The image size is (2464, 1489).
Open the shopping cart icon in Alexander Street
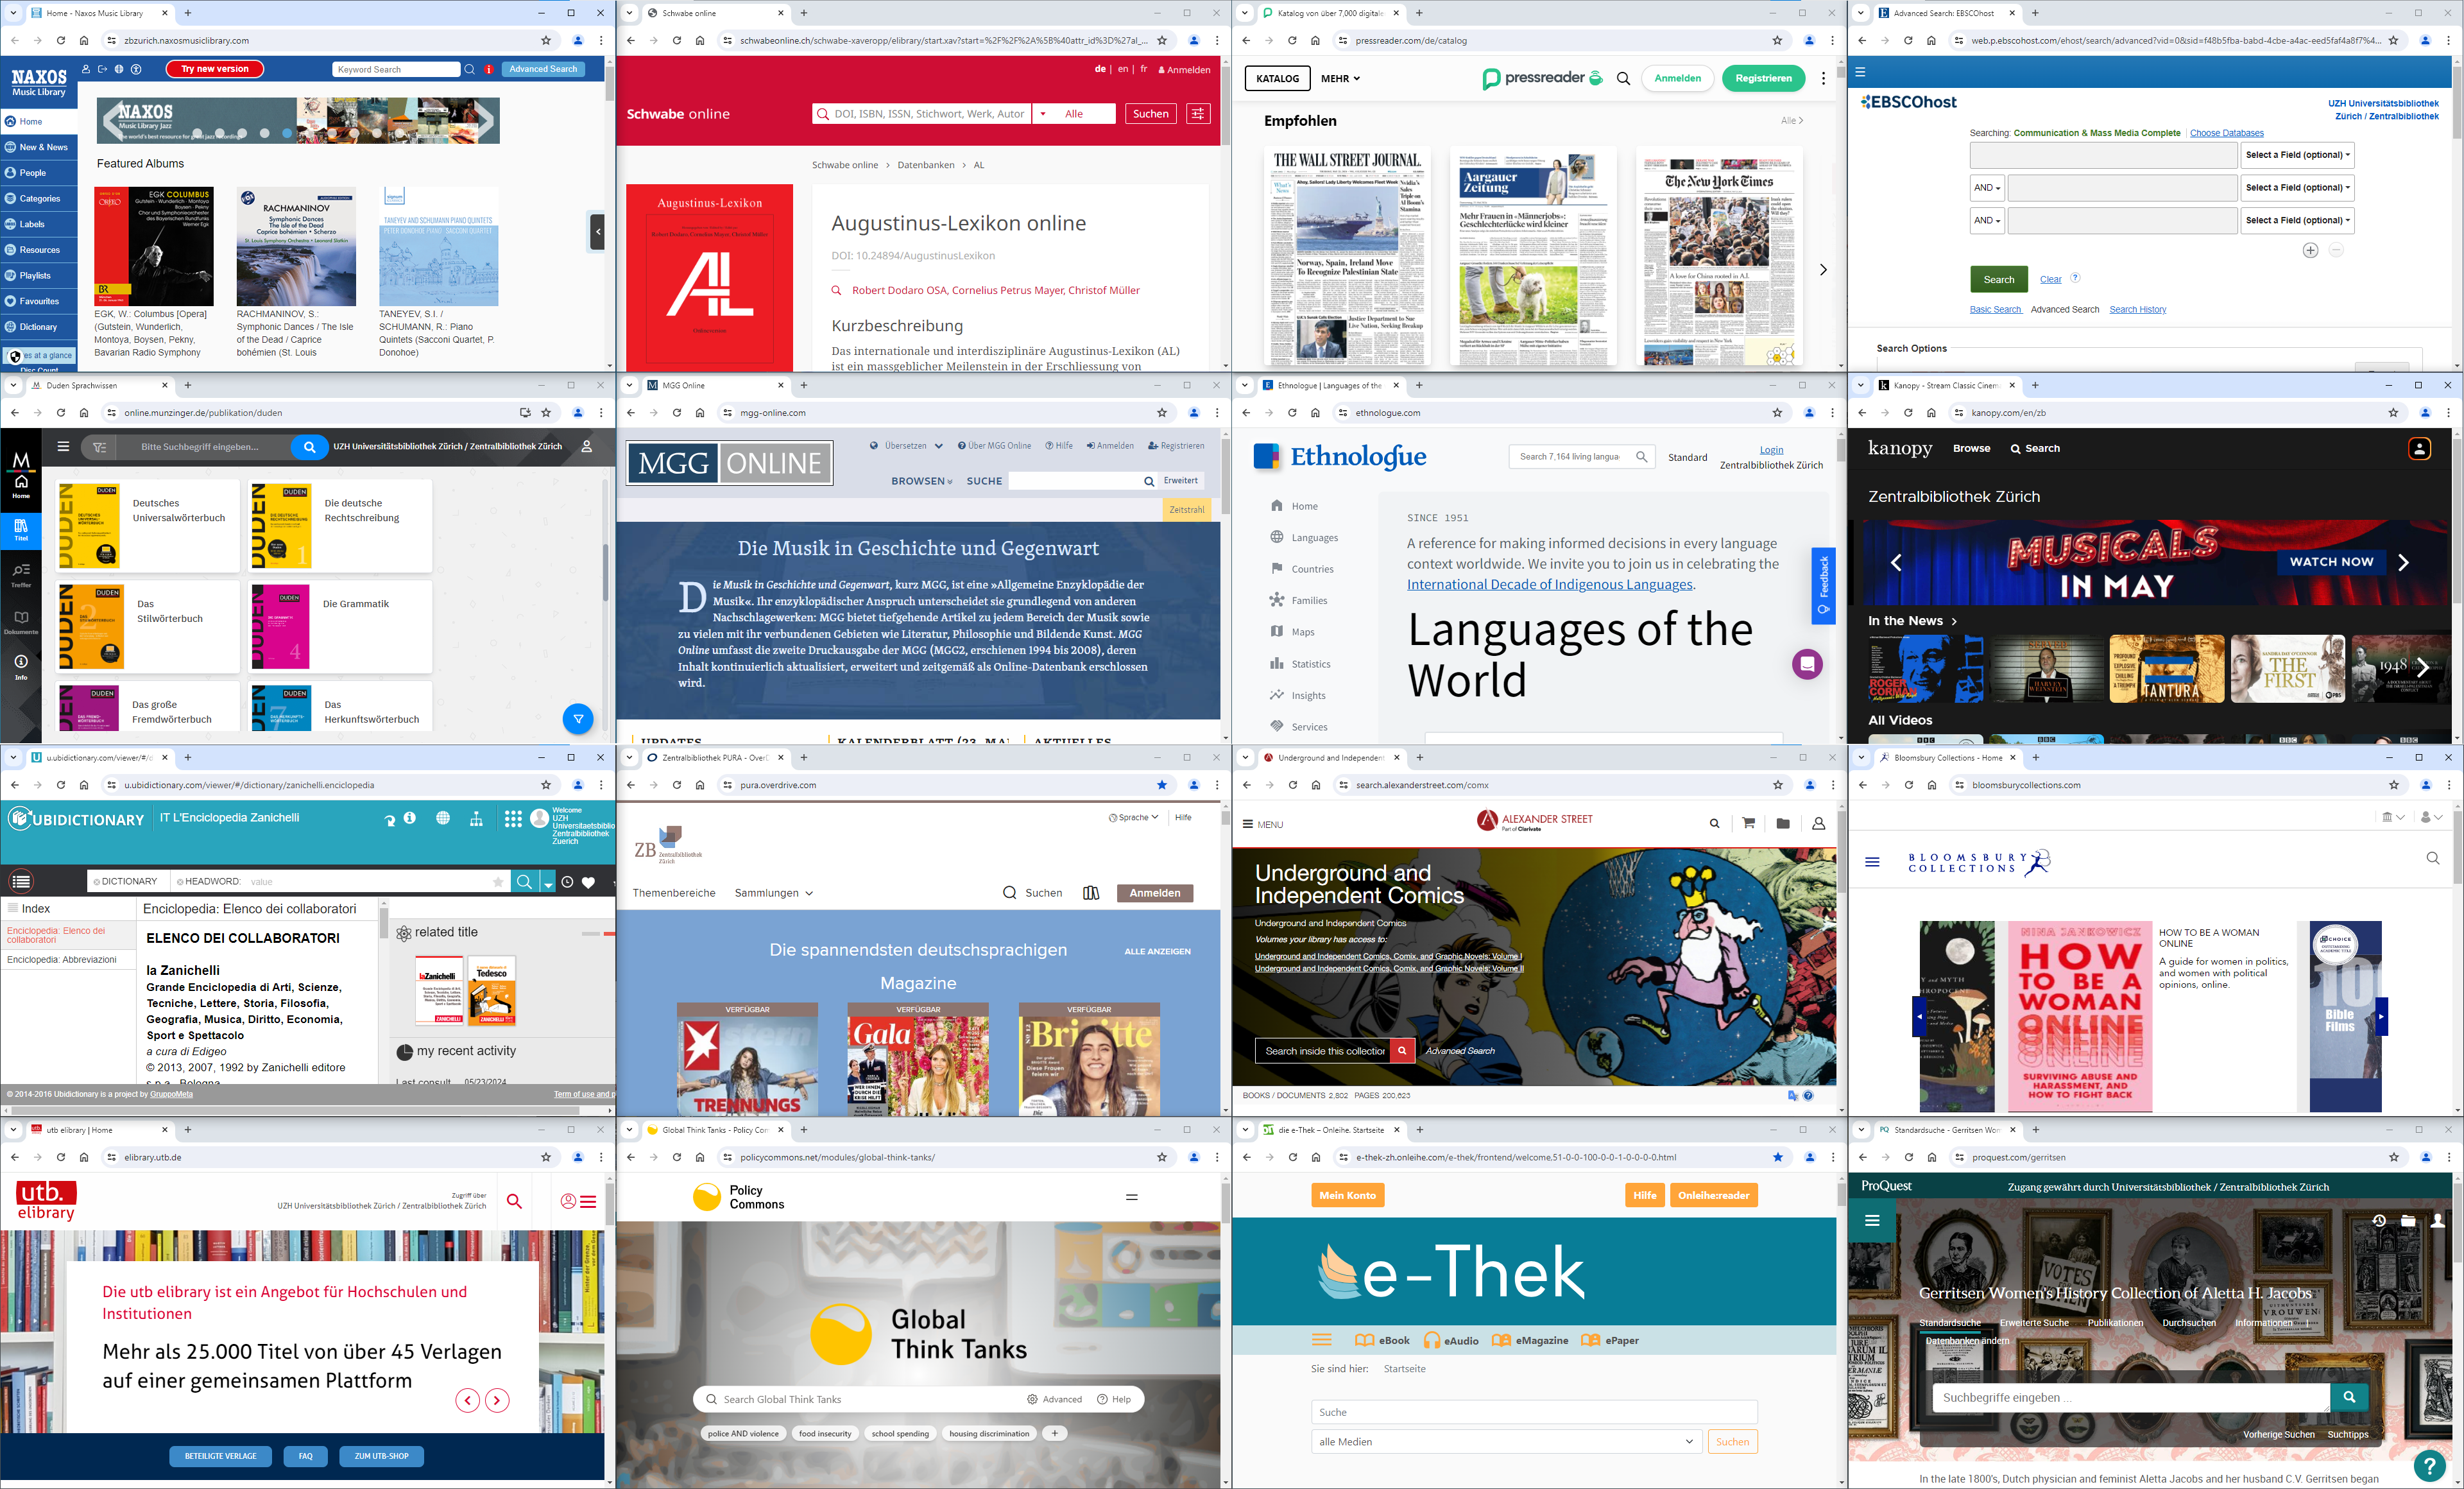pos(1748,823)
